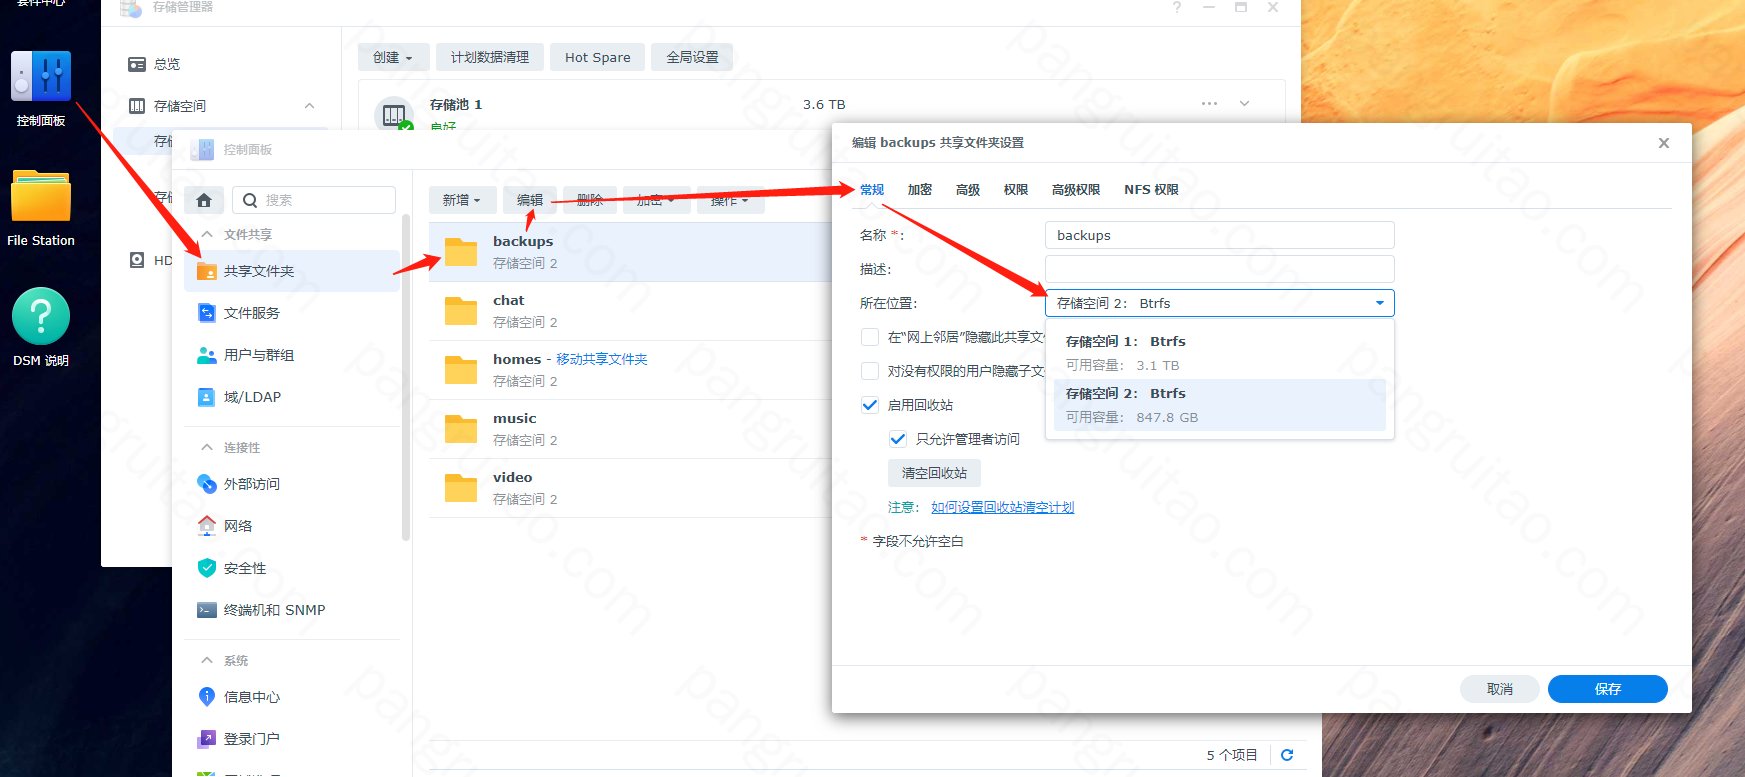Click the 移动共享文件夹 link

602,359
